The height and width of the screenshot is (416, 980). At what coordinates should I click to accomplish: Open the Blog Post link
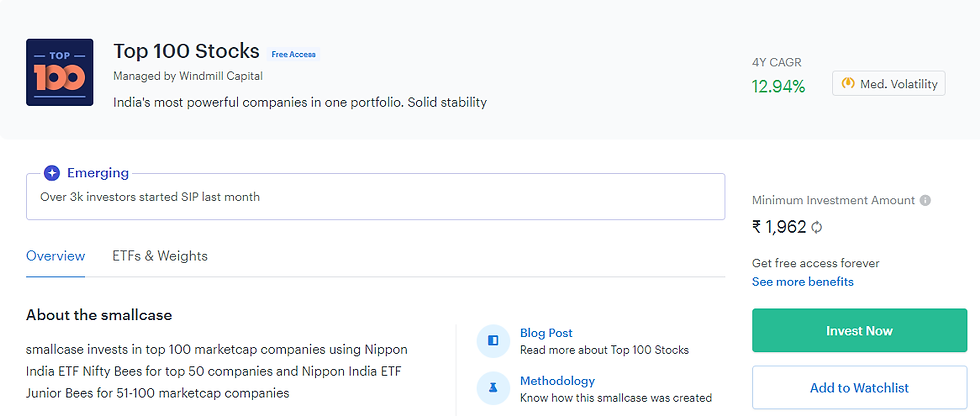click(x=546, y=333)
